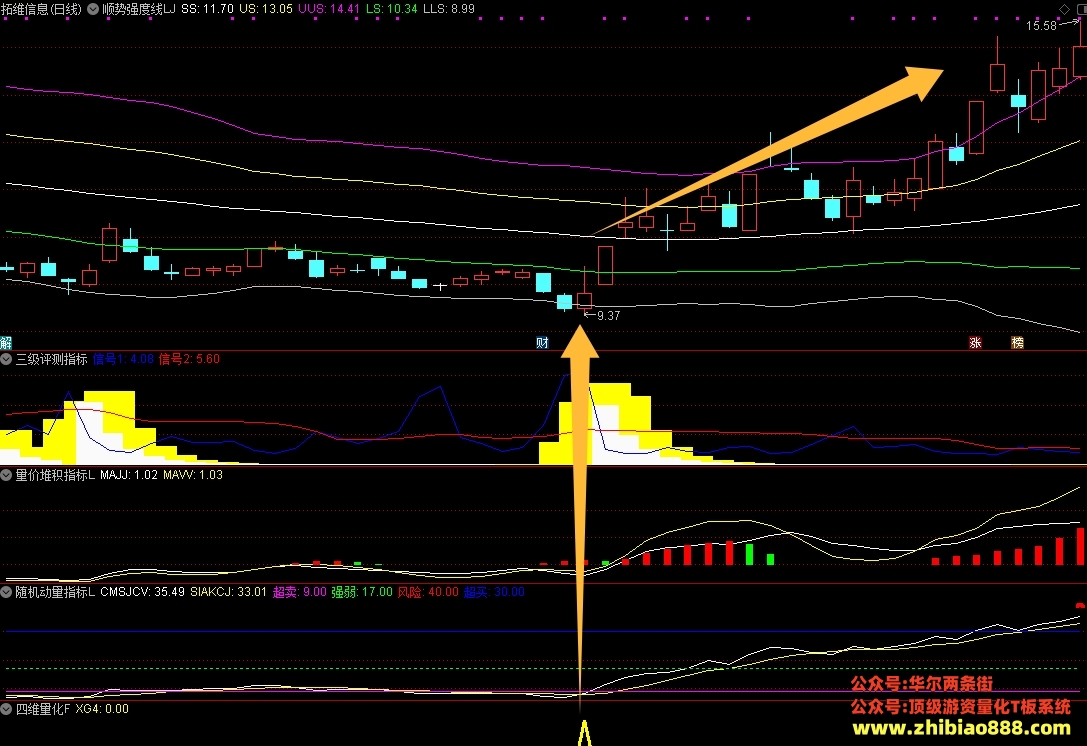Screen dimensions: 1087x746
Task: Click the LS: 10.34 value
Action: (x=391, y=9)
